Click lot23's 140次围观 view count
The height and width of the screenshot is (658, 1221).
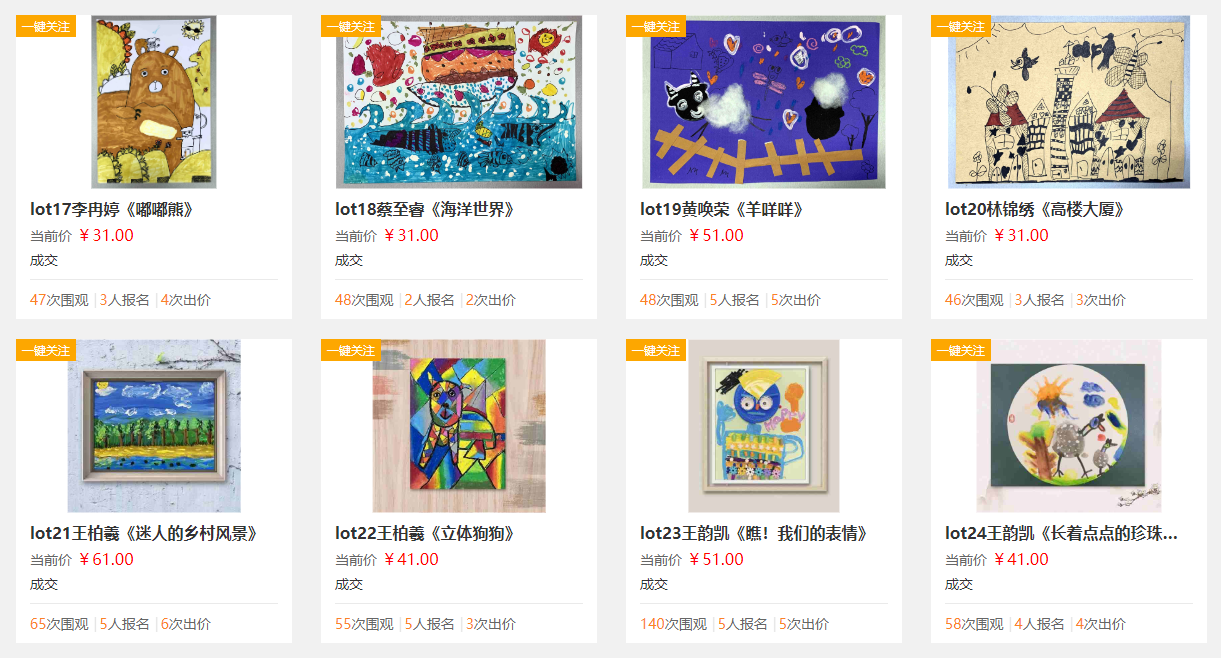point(669,624)
